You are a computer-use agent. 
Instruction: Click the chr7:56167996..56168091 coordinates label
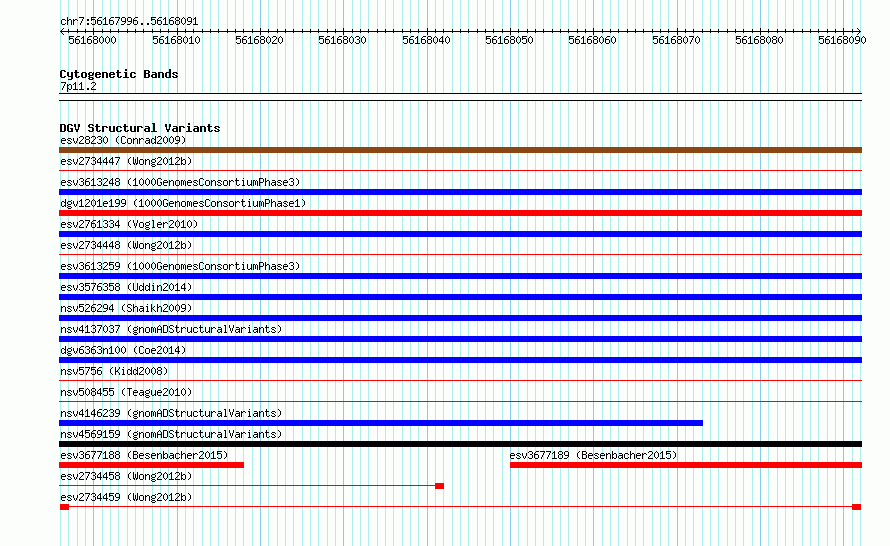[129, 21]
